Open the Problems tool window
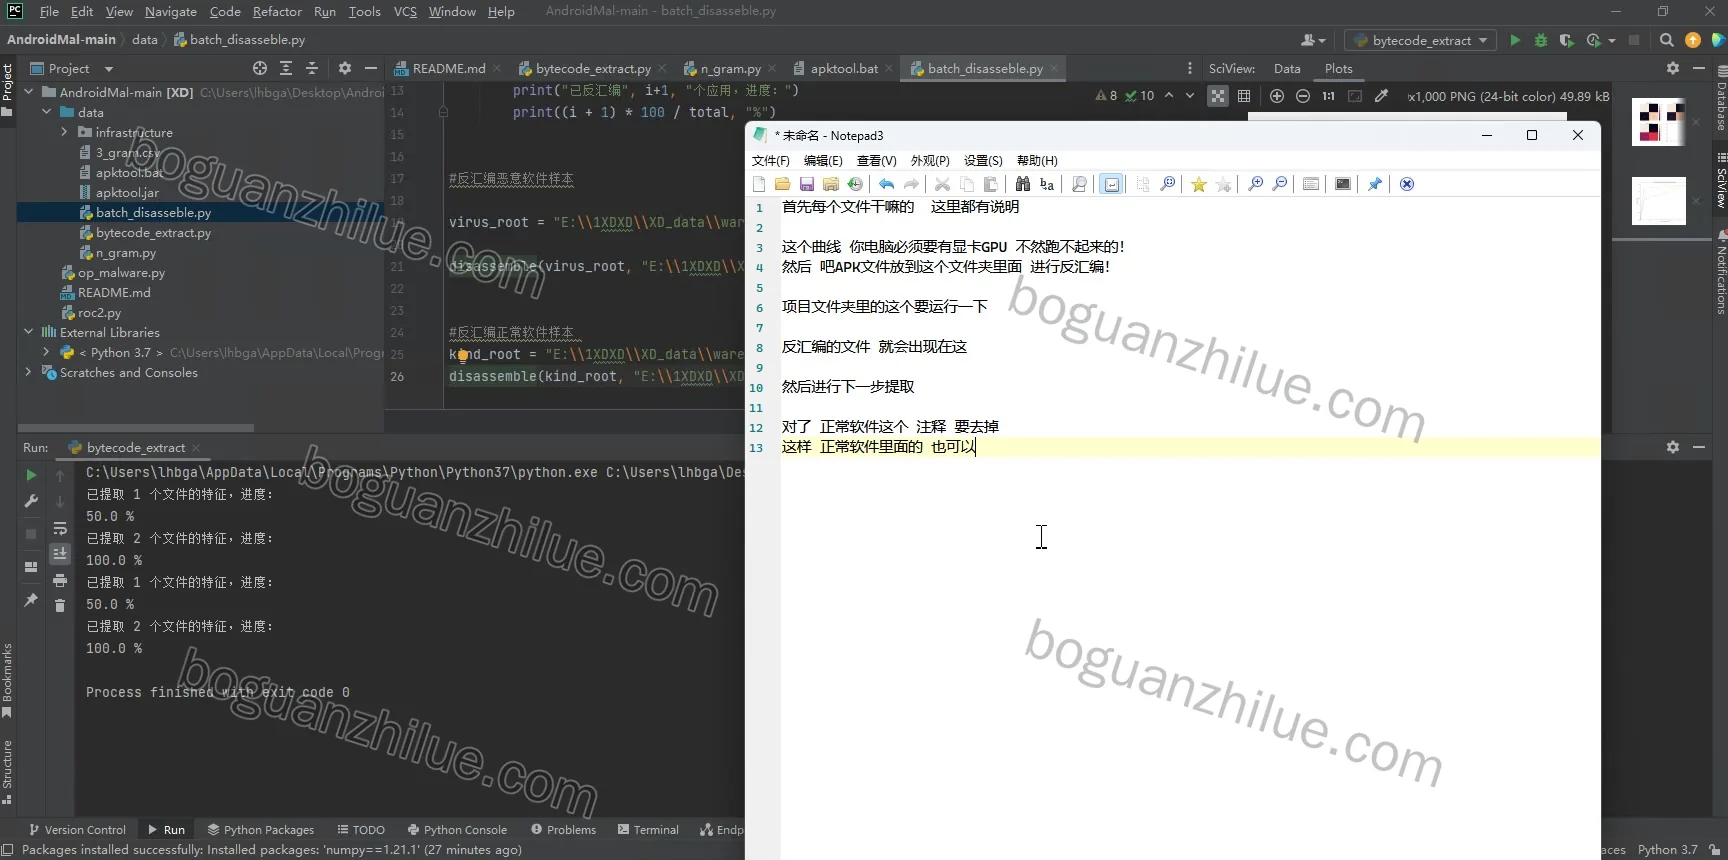 564,830
